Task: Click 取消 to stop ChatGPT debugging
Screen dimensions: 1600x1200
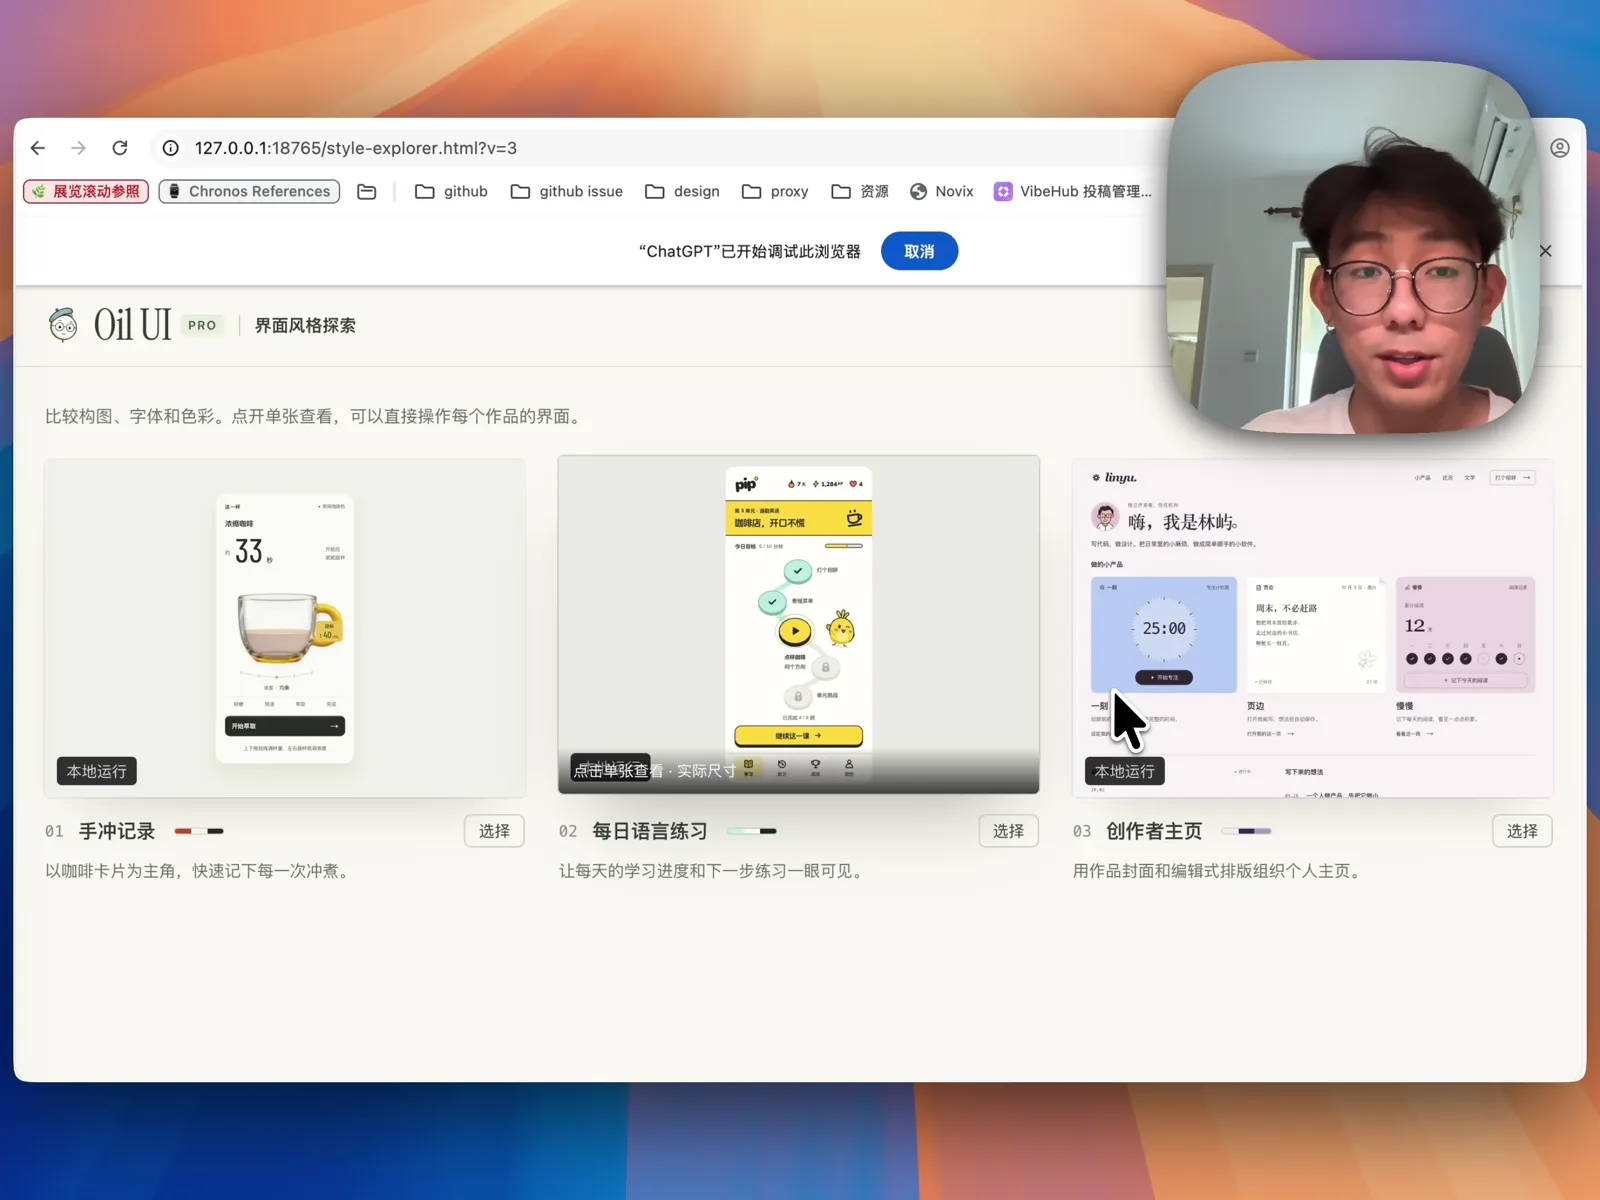Action: pyautogui.click(x=919, y=251)
